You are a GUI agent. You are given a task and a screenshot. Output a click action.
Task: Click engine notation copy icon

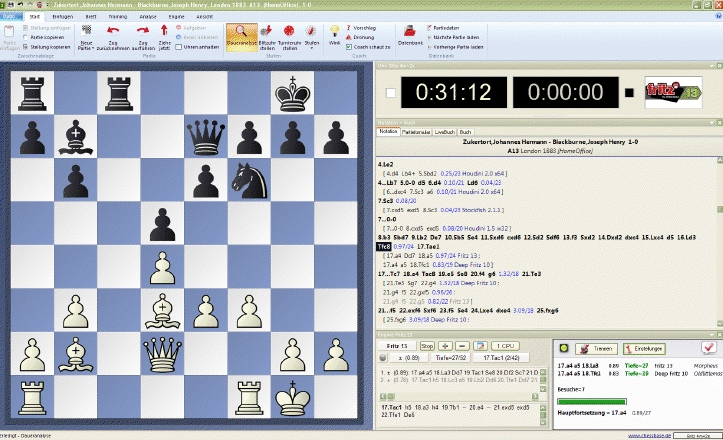point(480,346)
